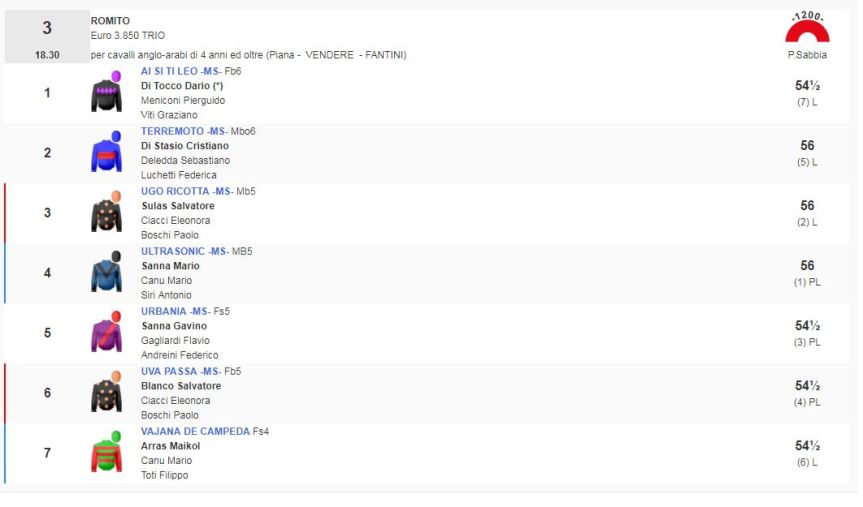Open horse link UGO RICOTTA
Viewport: 863px width, 507px height.
click(174, 191)
